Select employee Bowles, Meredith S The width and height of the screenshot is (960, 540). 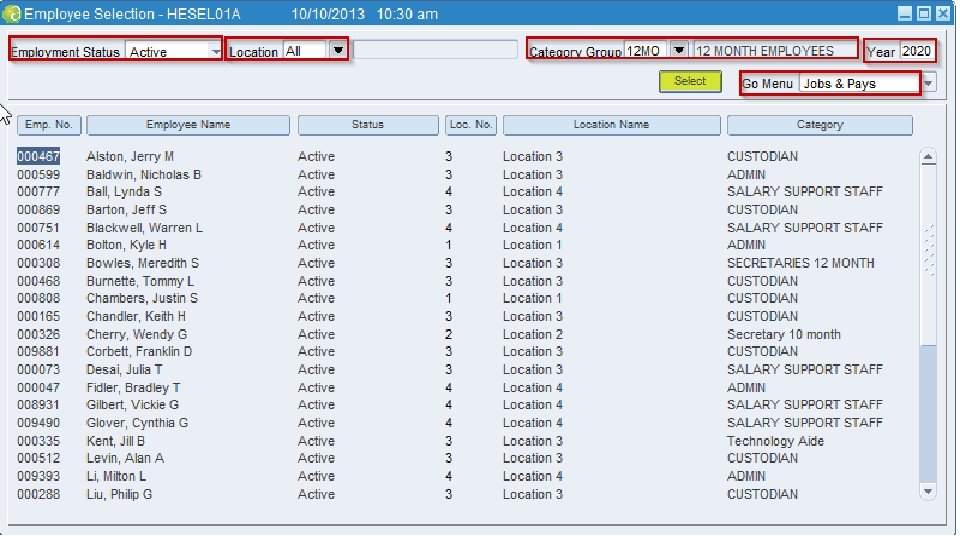(143, 263)
